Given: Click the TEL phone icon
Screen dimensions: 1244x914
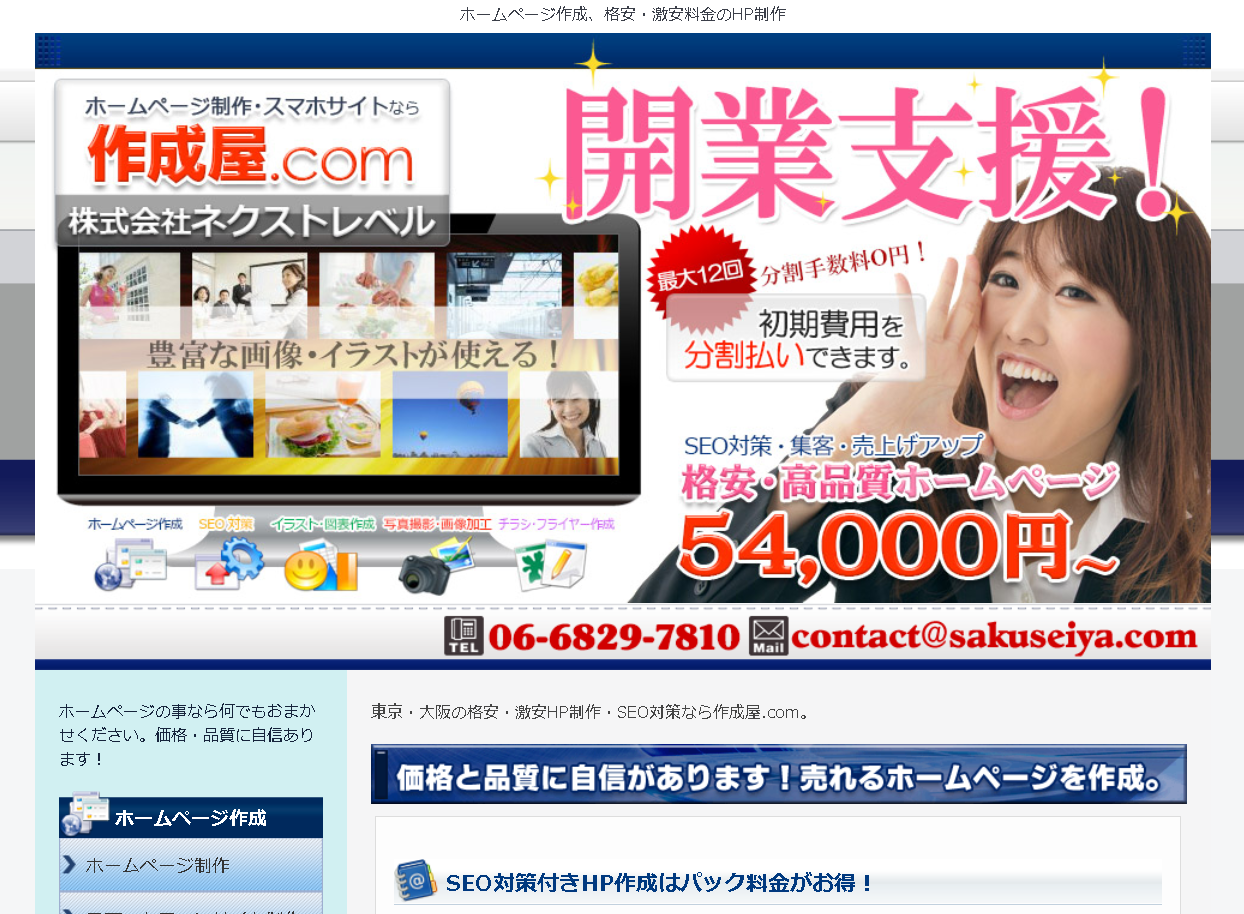Looking at the screenshot, I should pos(464,637).
